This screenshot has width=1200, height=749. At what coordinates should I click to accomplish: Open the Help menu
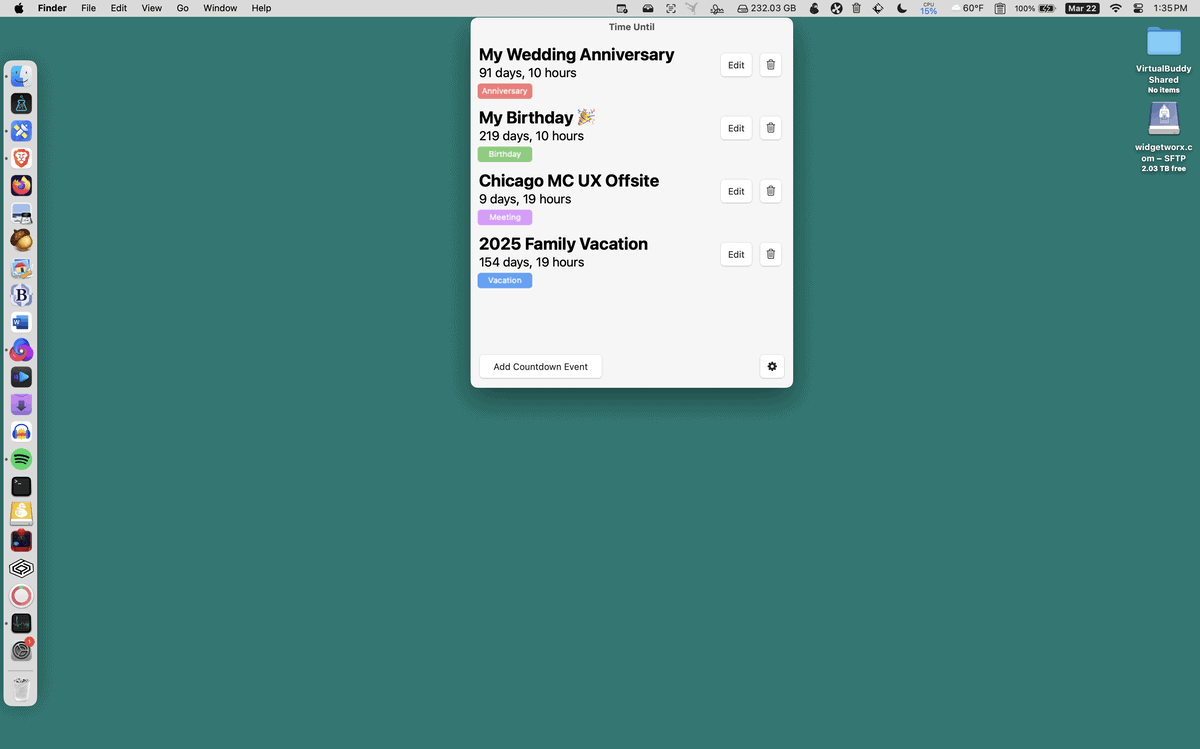pos(261,8)
